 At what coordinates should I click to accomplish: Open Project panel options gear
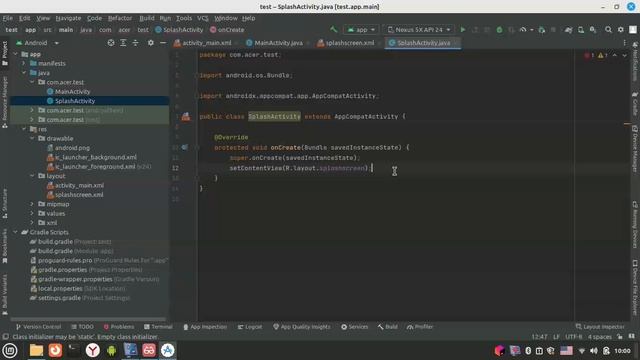[151, 42]
